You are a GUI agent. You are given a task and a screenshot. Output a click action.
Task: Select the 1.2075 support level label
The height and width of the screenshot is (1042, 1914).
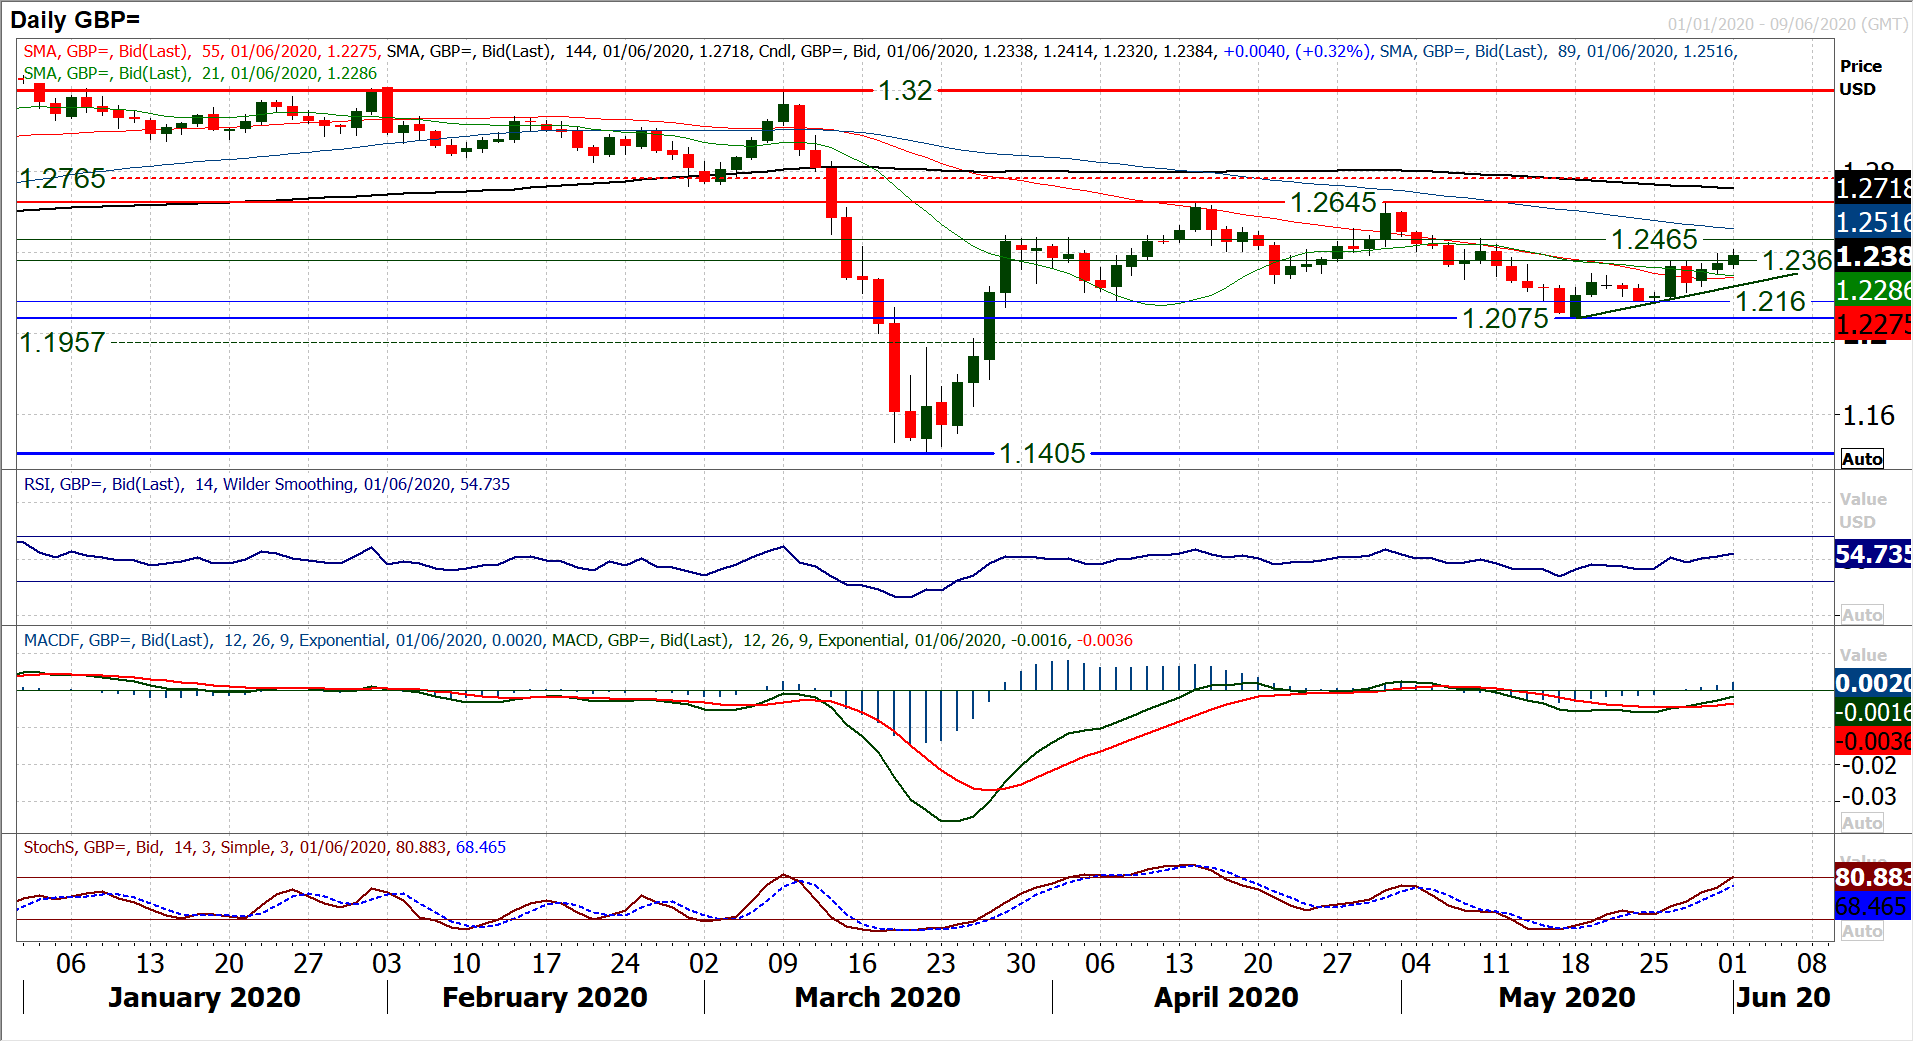click(x=1505, y=319)
